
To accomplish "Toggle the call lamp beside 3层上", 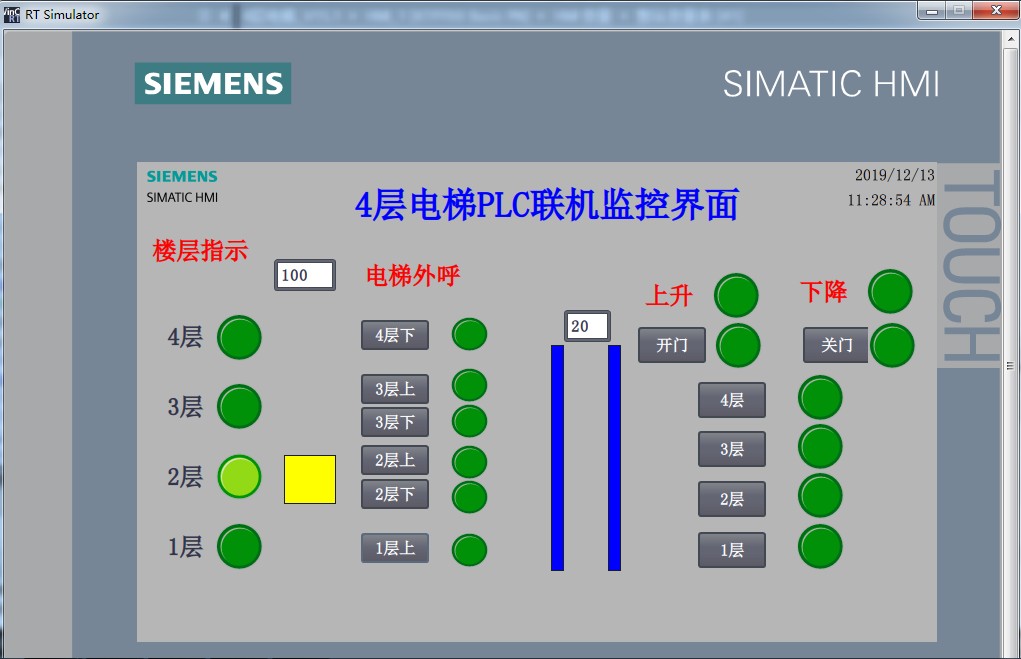I will coord(469,385).
